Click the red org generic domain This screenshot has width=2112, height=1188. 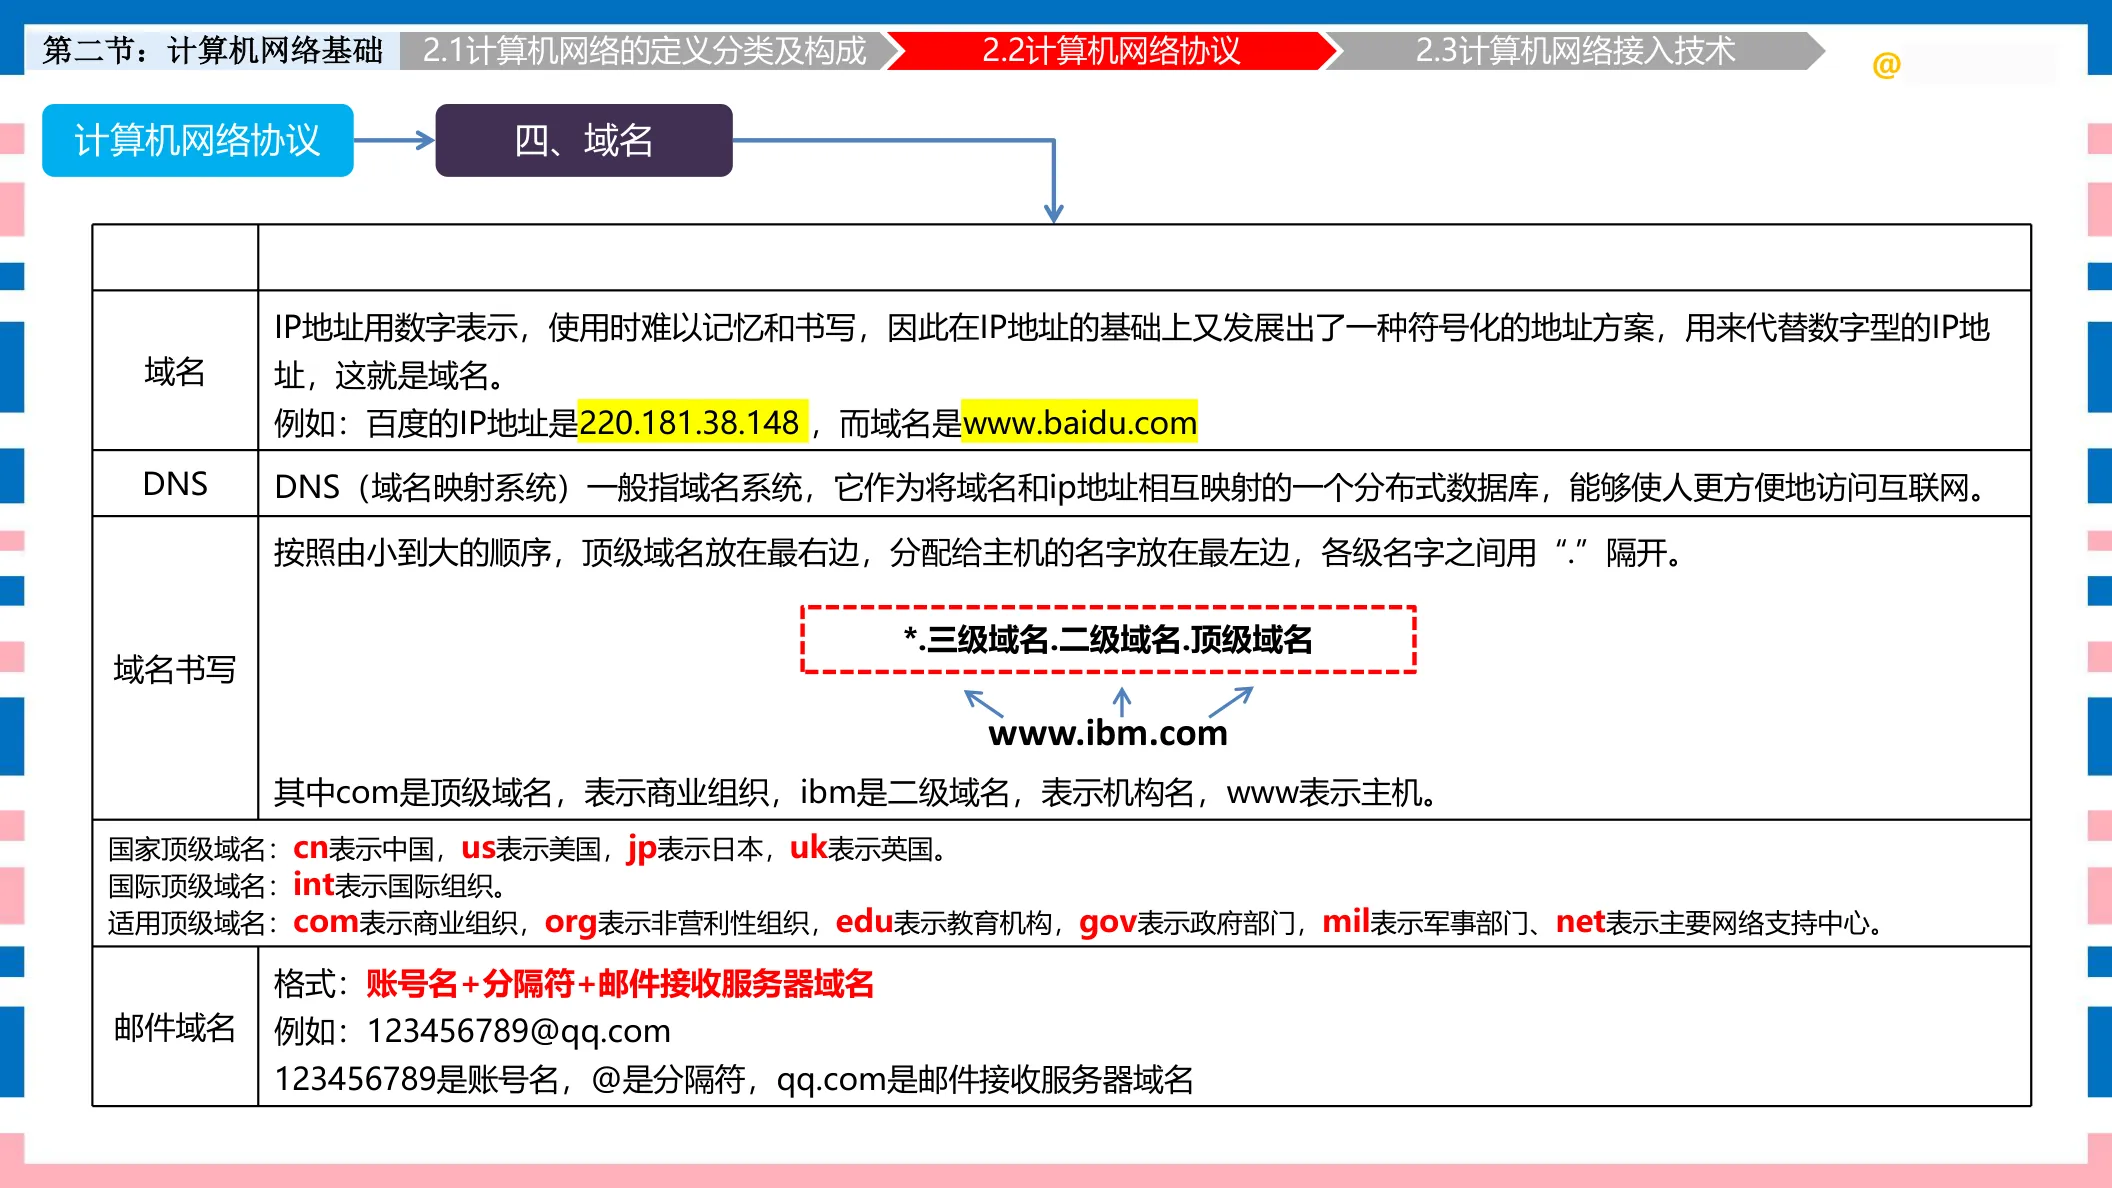click(x=570, y=922)
